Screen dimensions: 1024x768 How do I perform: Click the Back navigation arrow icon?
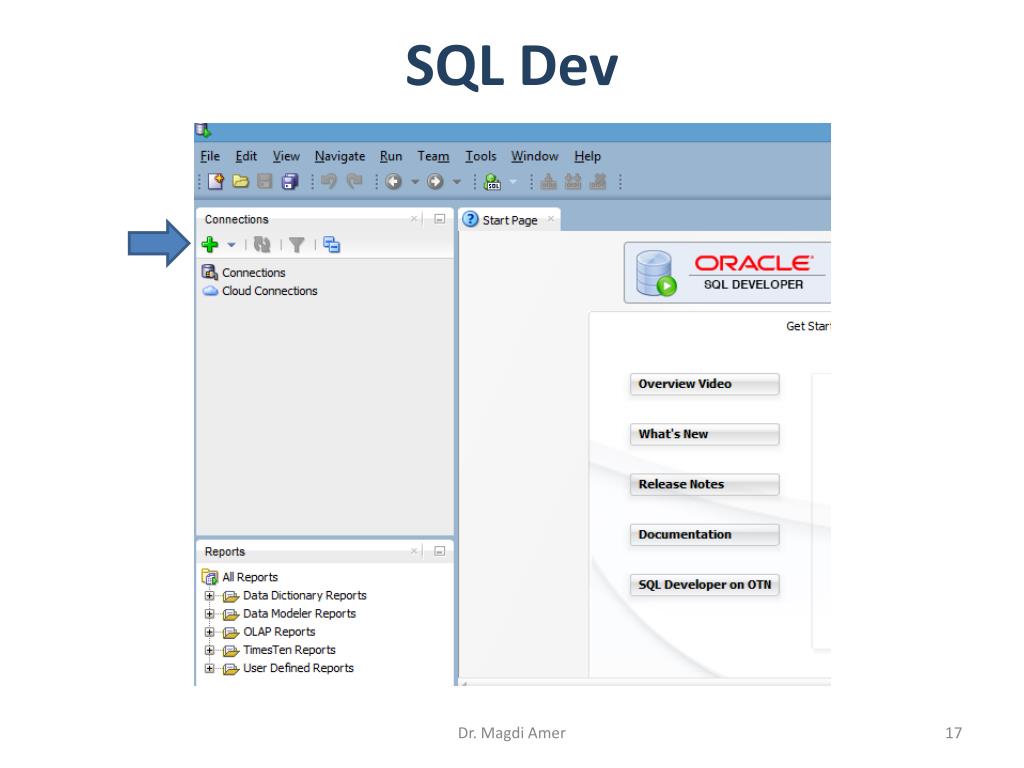pos(393,182)
